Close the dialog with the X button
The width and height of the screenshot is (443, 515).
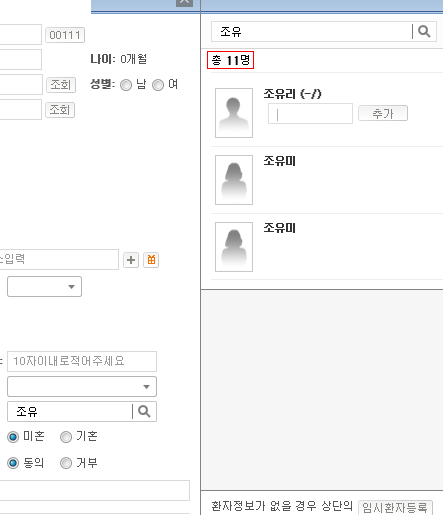184,2
